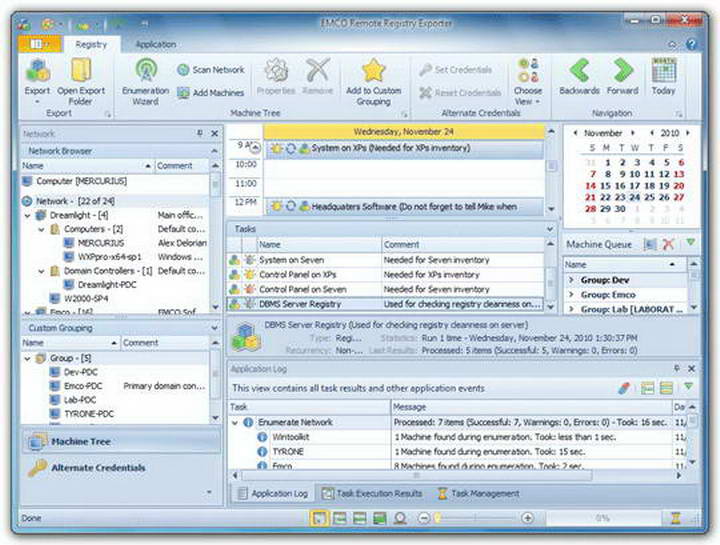Sort Tasks by Comment column
Image resolution: width=720 pixels, height=545 pixels.
click(463, 245)
